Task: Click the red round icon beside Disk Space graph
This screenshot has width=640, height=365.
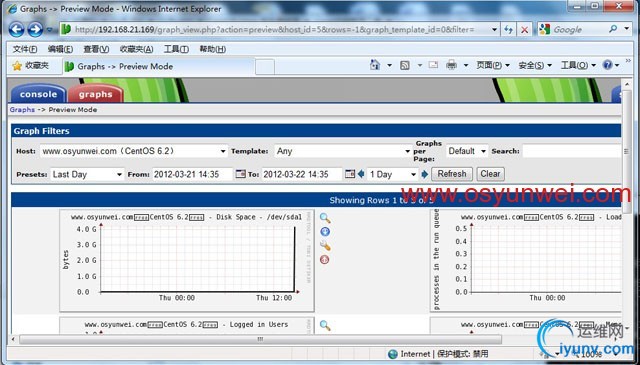Action: [x=324, y=260]
